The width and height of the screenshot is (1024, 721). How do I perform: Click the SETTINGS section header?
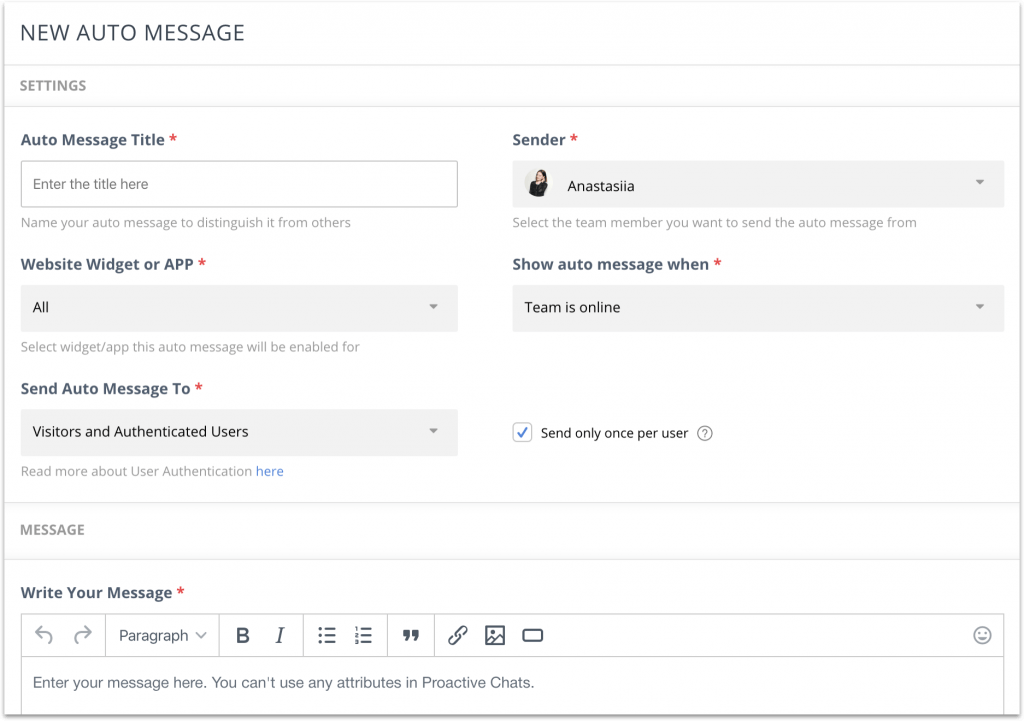point(52,86)
